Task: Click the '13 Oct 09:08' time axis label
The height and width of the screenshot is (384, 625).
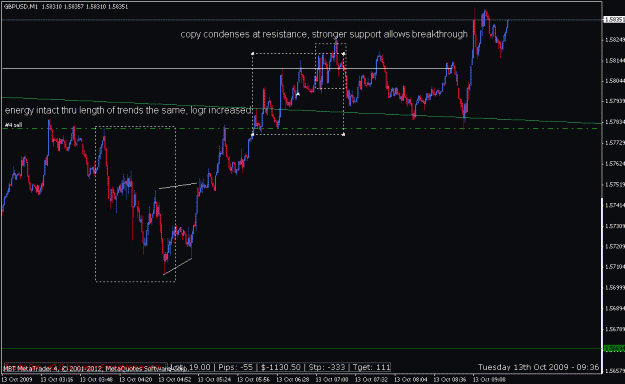Action: 489,379
